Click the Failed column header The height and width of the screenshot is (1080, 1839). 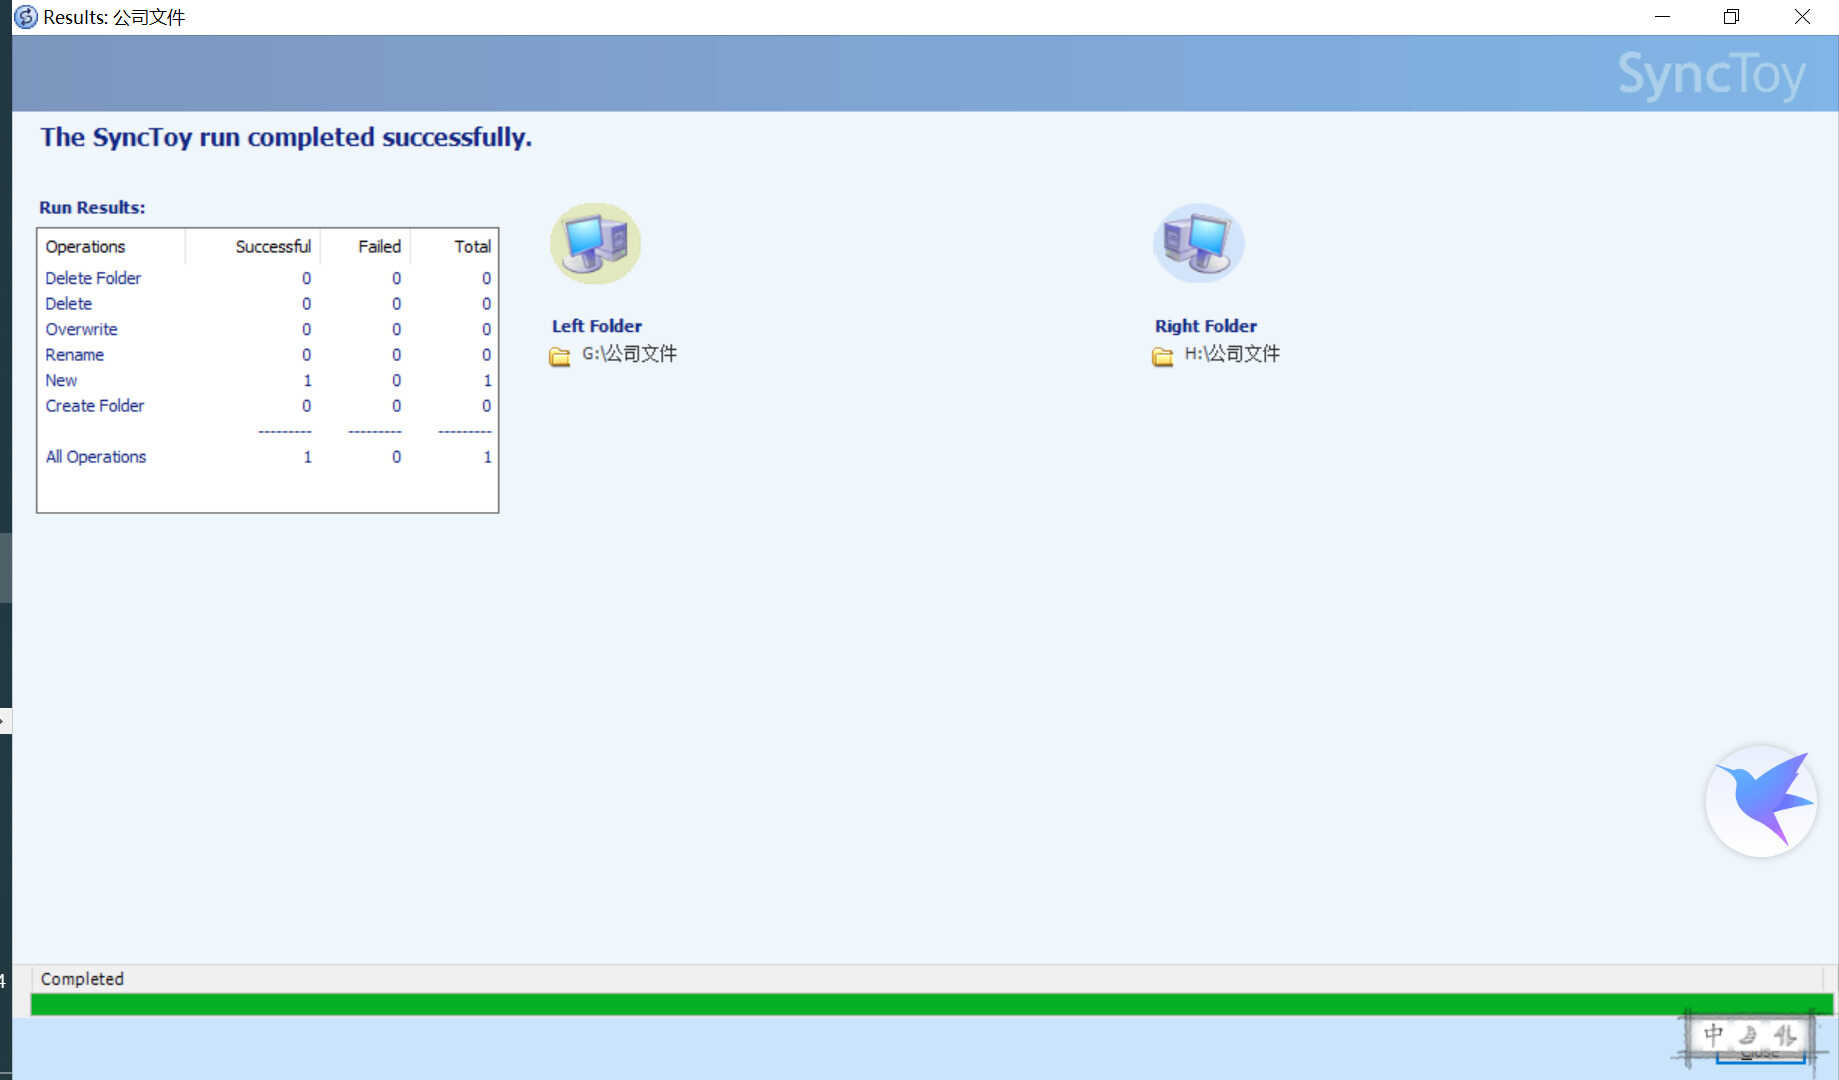[379, 246]
